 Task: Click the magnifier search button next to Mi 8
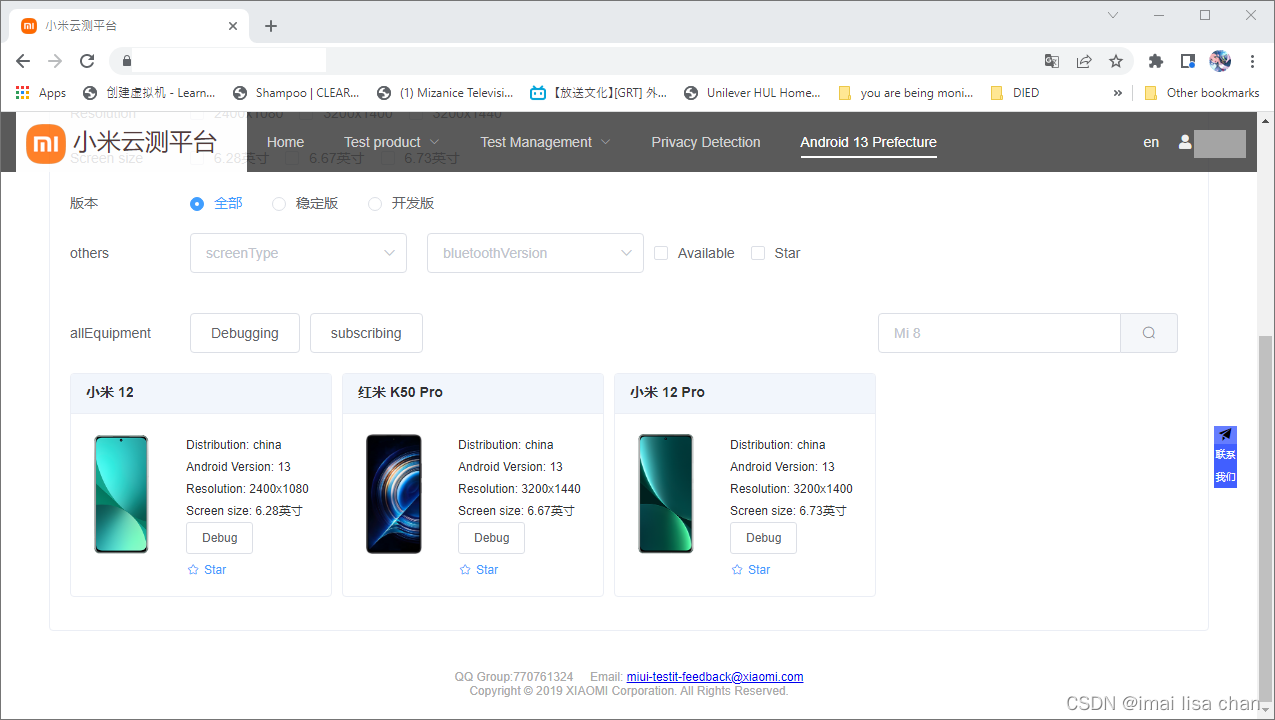click(1149, 333)
